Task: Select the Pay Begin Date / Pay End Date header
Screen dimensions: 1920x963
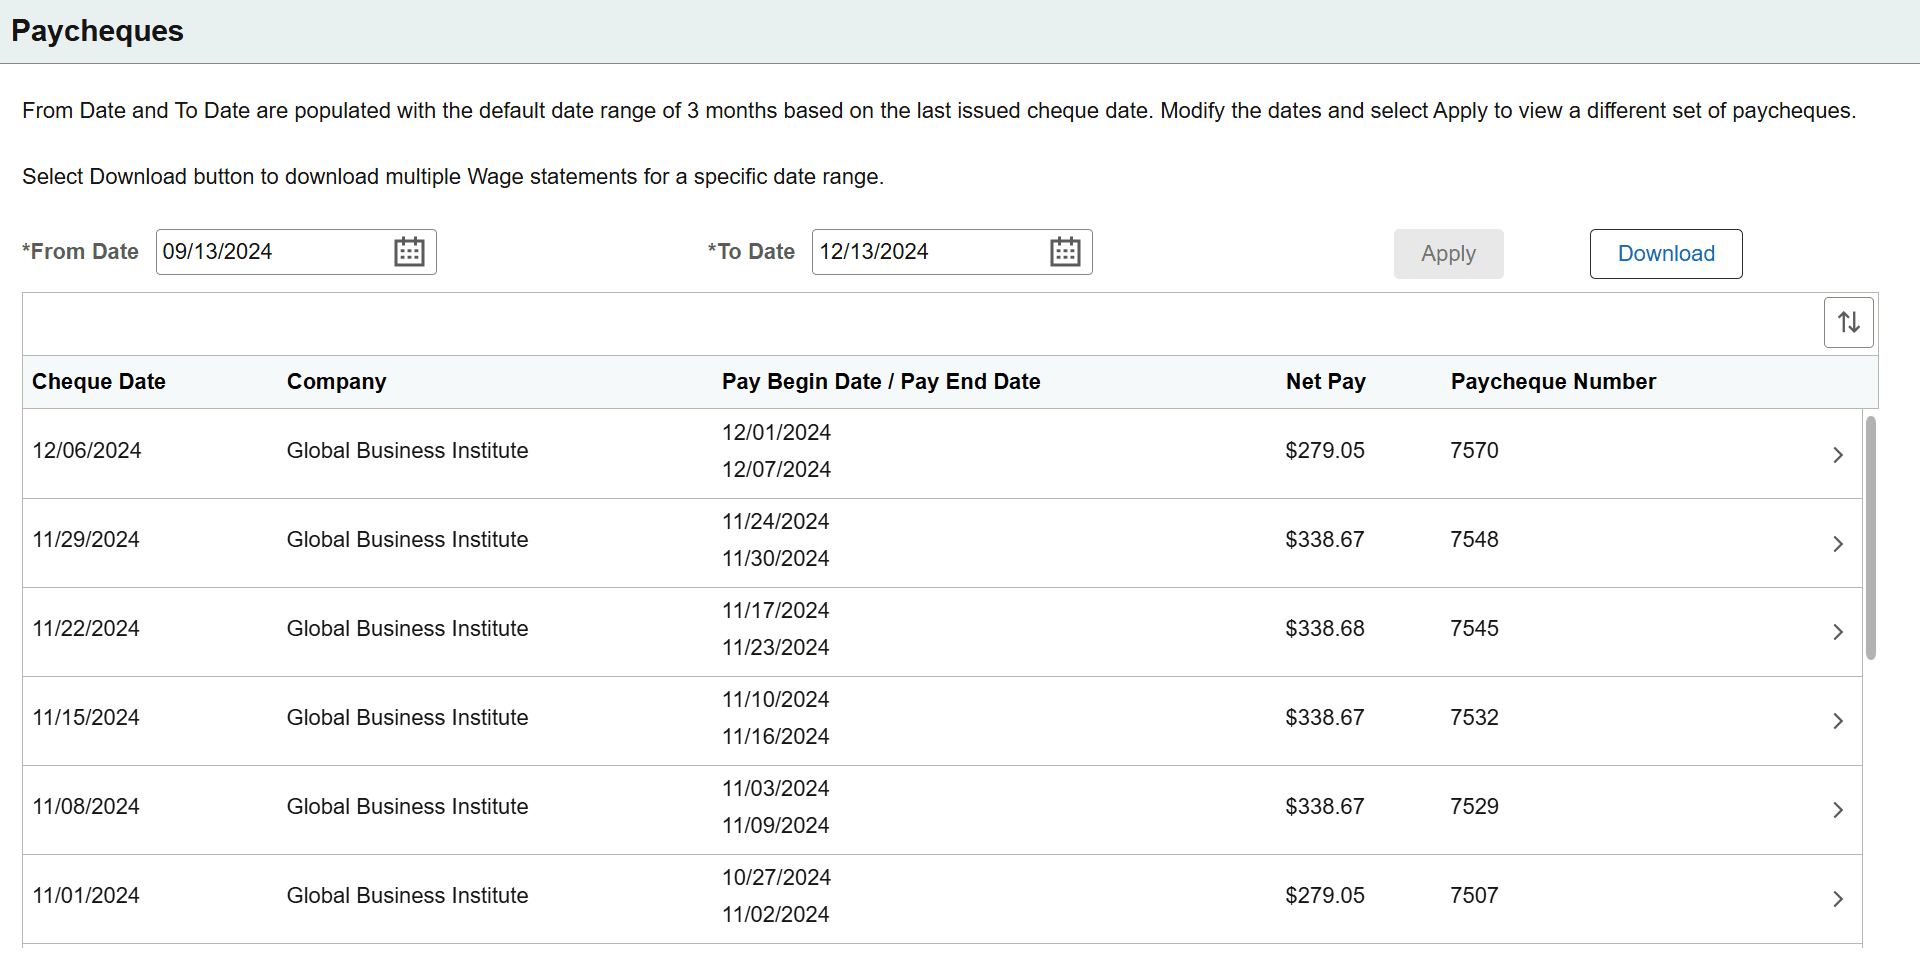Action: click(x=881, y=381)
